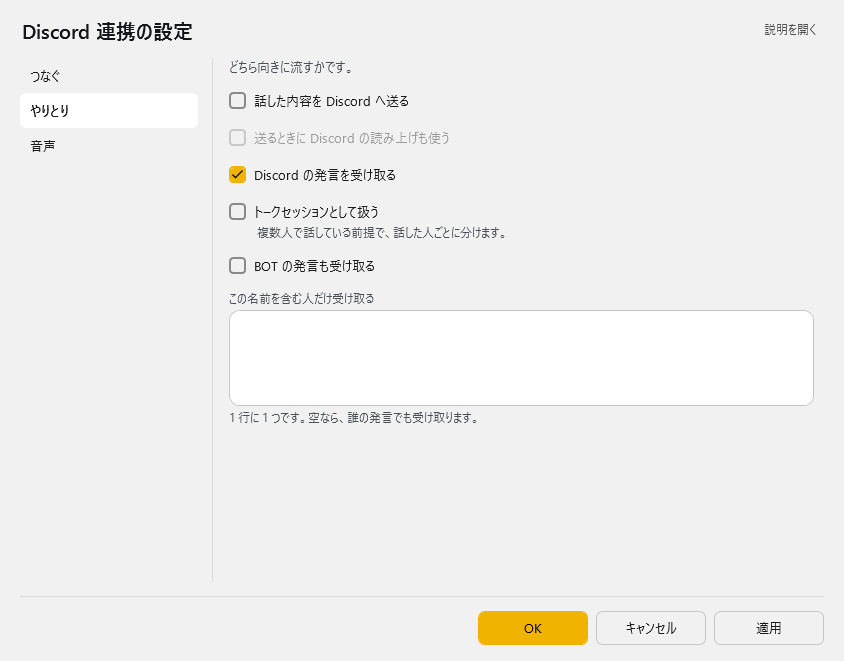Click the キャンセル button
Image resolution: width=844 pixels, height=661 pixels.
click(650, 628)
